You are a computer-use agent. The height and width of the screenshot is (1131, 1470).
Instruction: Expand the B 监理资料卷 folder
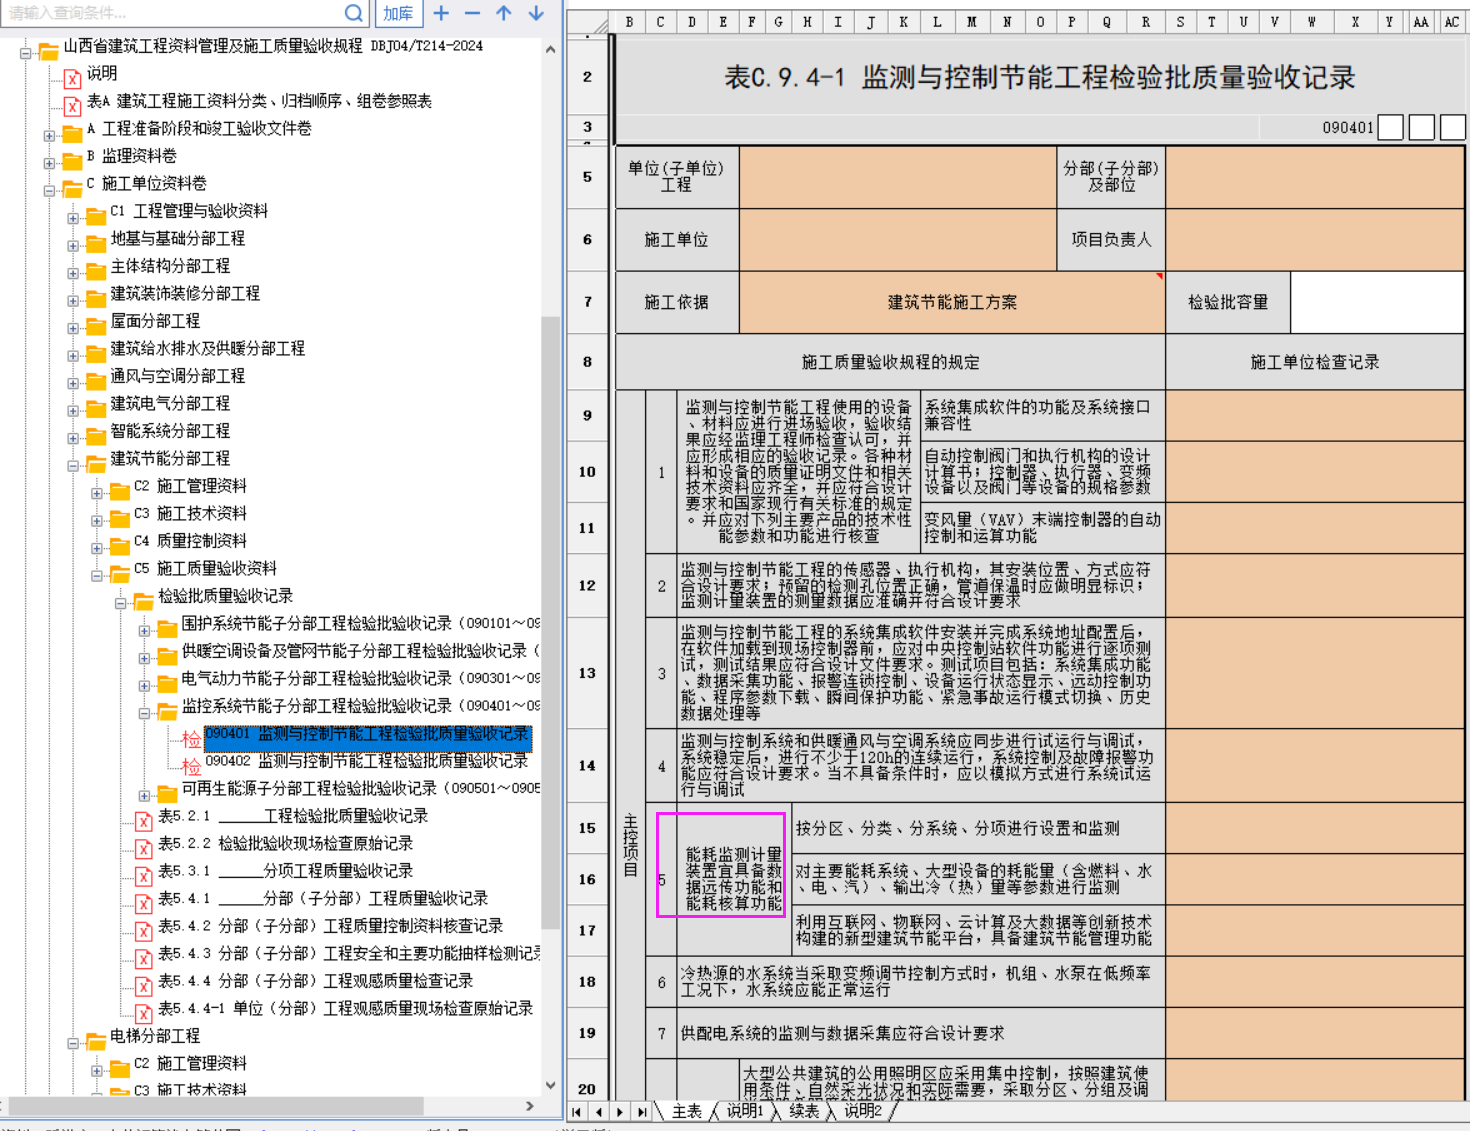49,163
